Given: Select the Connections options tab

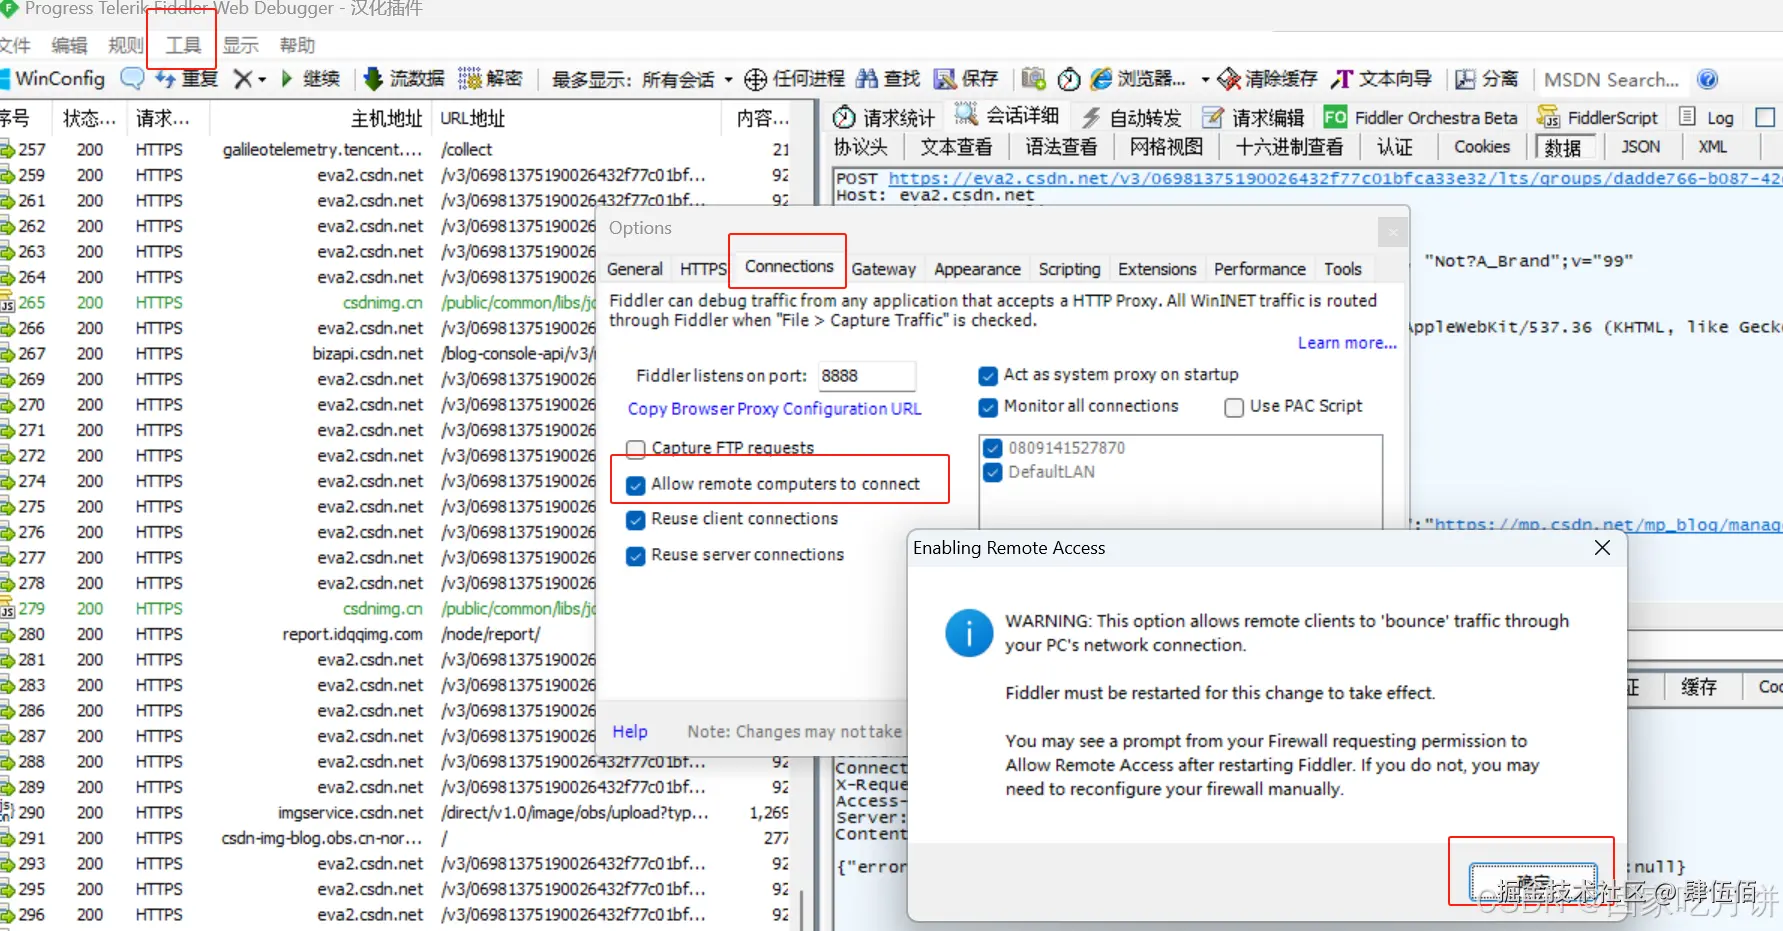Looking at the screenshot, I should click(789, 266).
